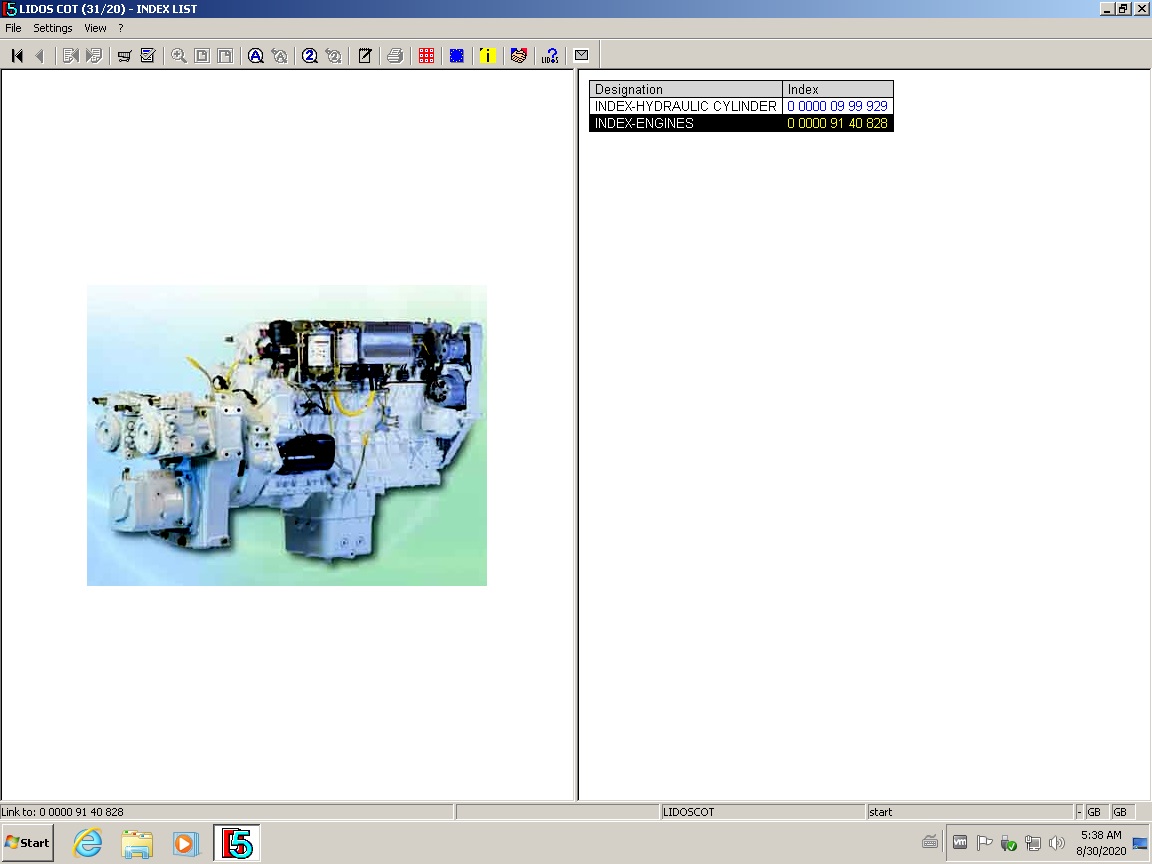Viewport: 1152px width, 864px height.
Task: Click the blue EU flag toolbar icon
Action: point(457,56)
